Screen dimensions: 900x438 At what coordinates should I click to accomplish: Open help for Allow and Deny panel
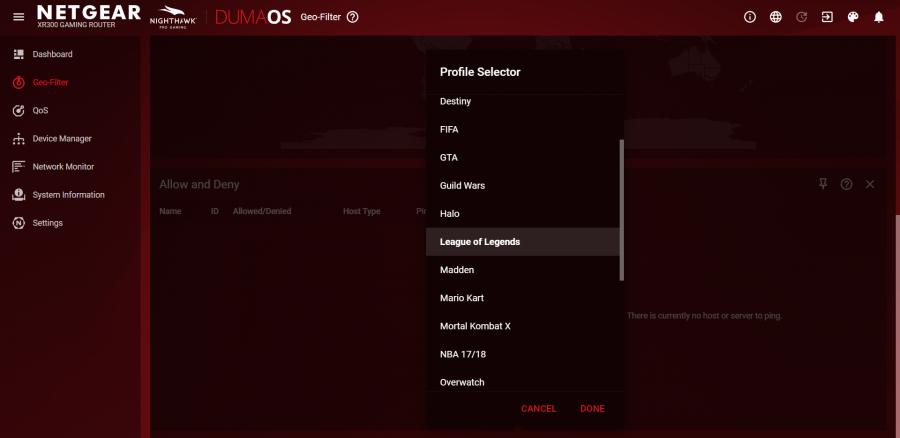(847, 184)
